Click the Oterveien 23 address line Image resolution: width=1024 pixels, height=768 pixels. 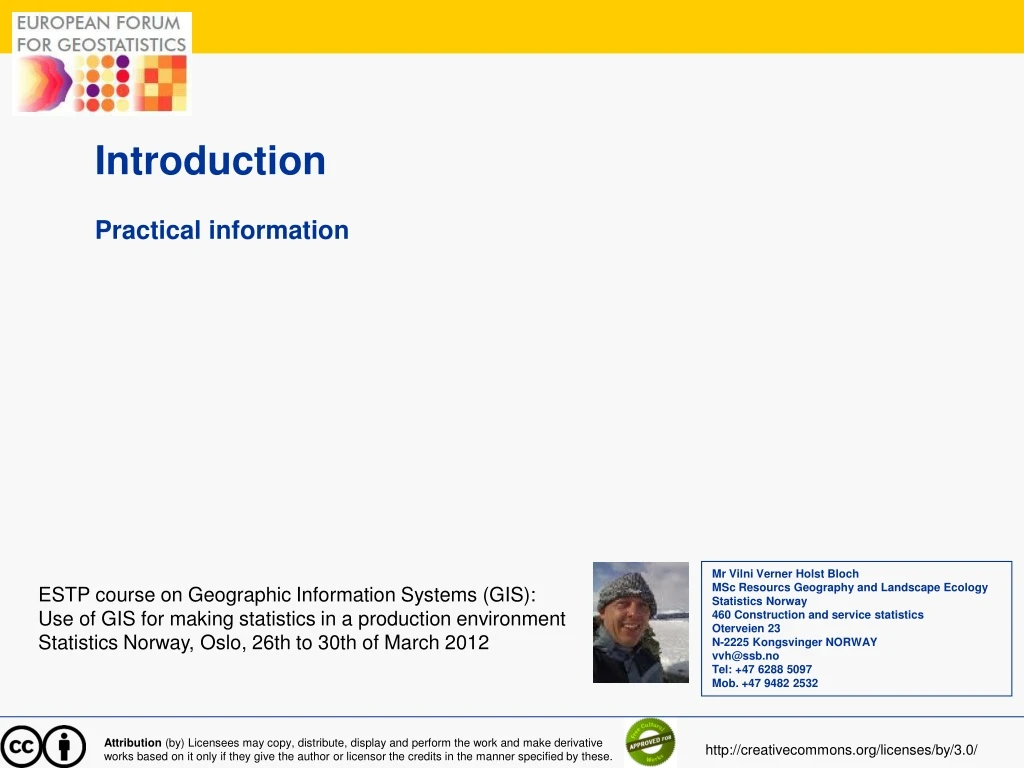[x=745, y=628]
